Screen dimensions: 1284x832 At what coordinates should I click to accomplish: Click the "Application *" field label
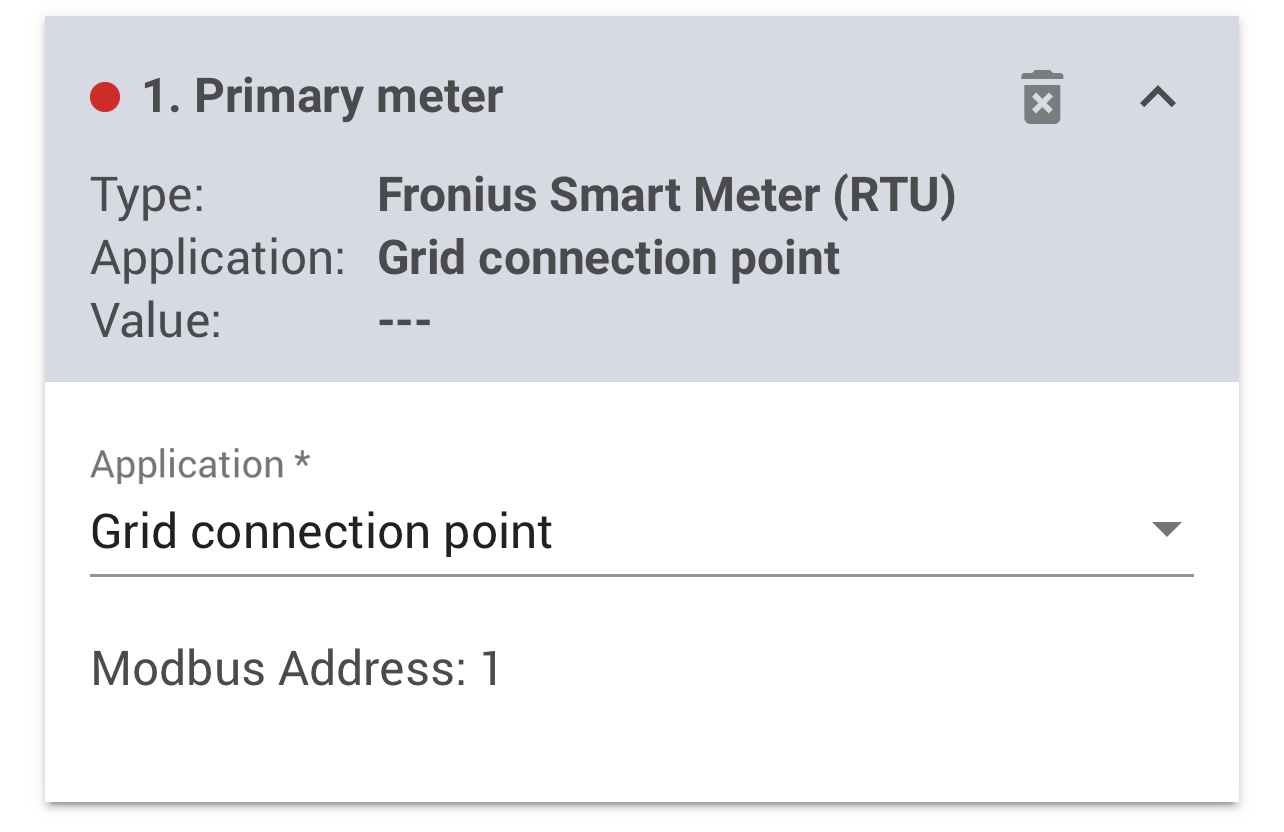point(188,465)
